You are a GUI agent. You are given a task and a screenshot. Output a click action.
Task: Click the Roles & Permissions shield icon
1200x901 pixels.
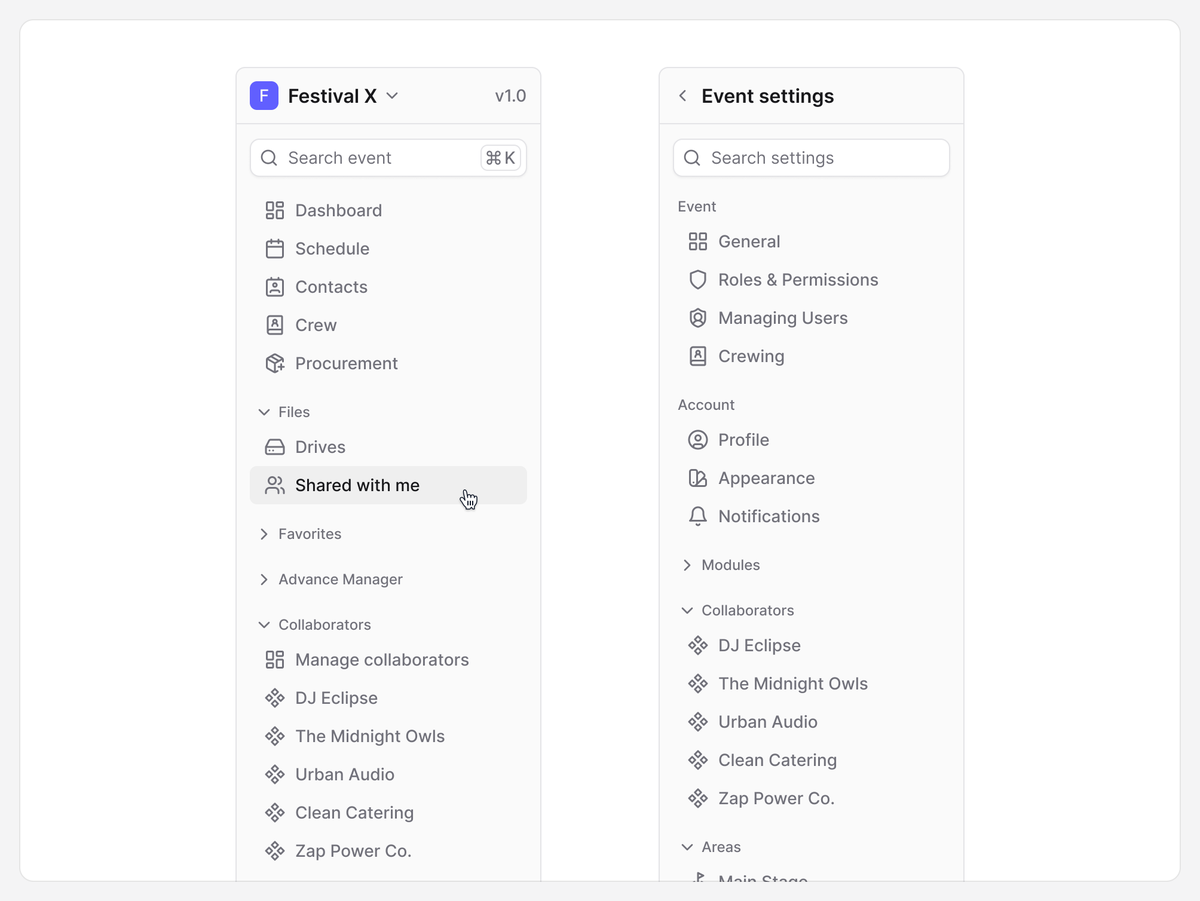(698, 280)
